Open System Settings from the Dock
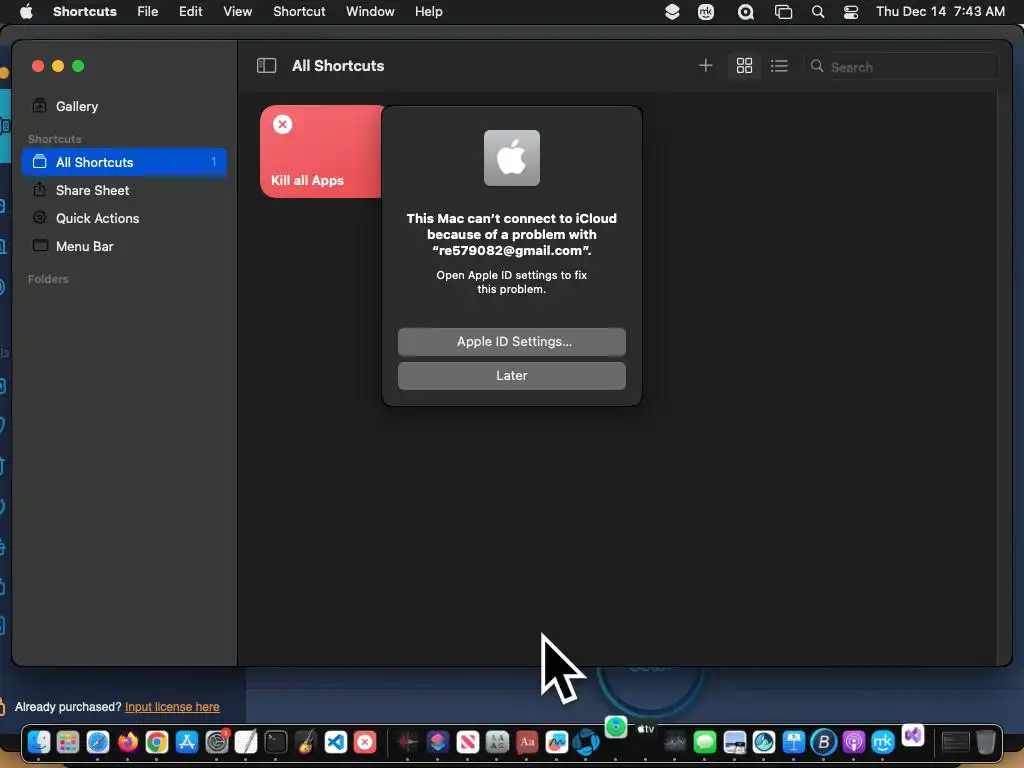This screenshot has height=768, width=1024. pyautogui.click(x=217, y=742)
